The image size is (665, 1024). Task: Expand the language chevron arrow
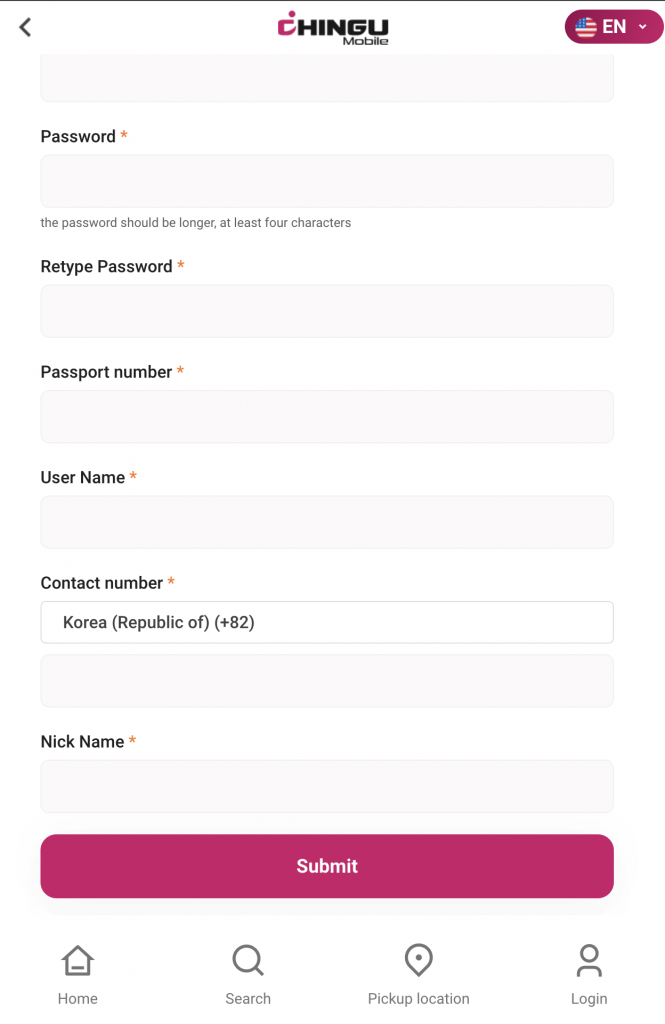(643, 27)
